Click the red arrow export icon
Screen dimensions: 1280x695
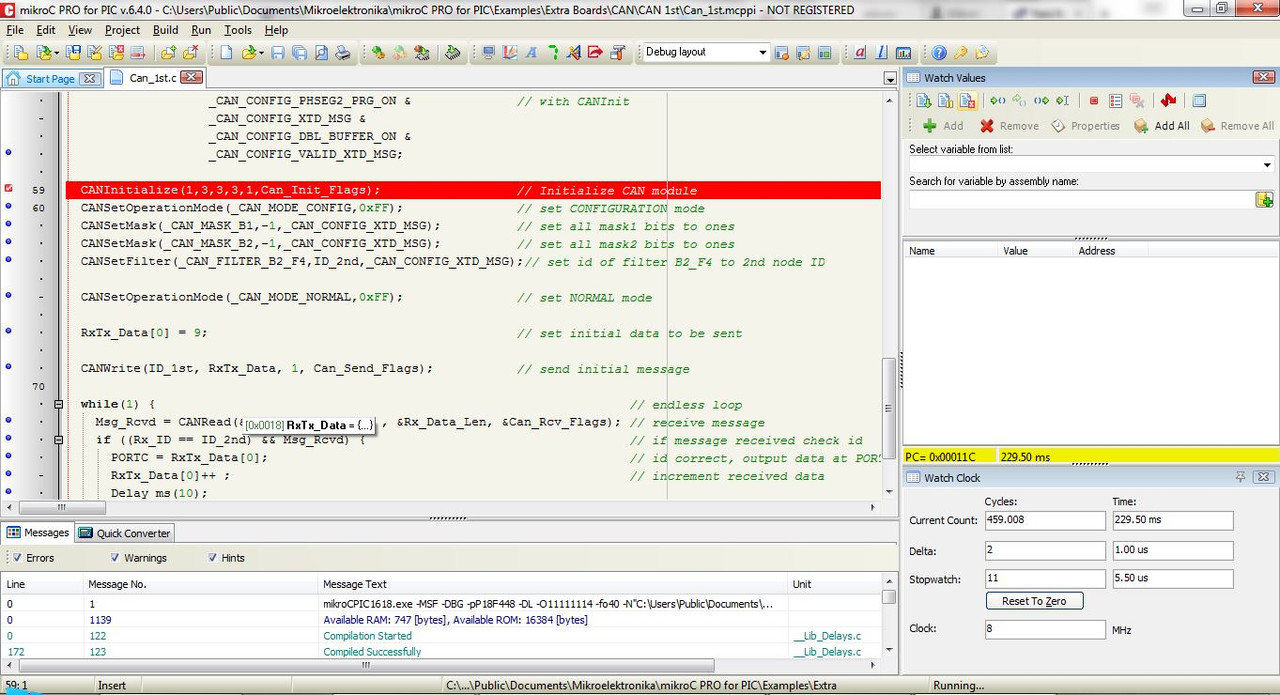click(x=595, y=52)
